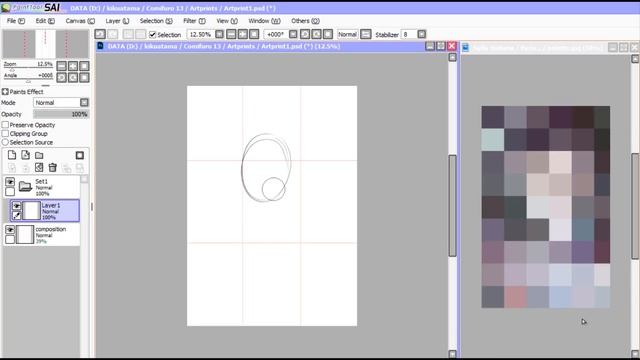Screen dimensions: 640x360
Task: Click navigator rotate clockwise button
Action: click(73, 77)
